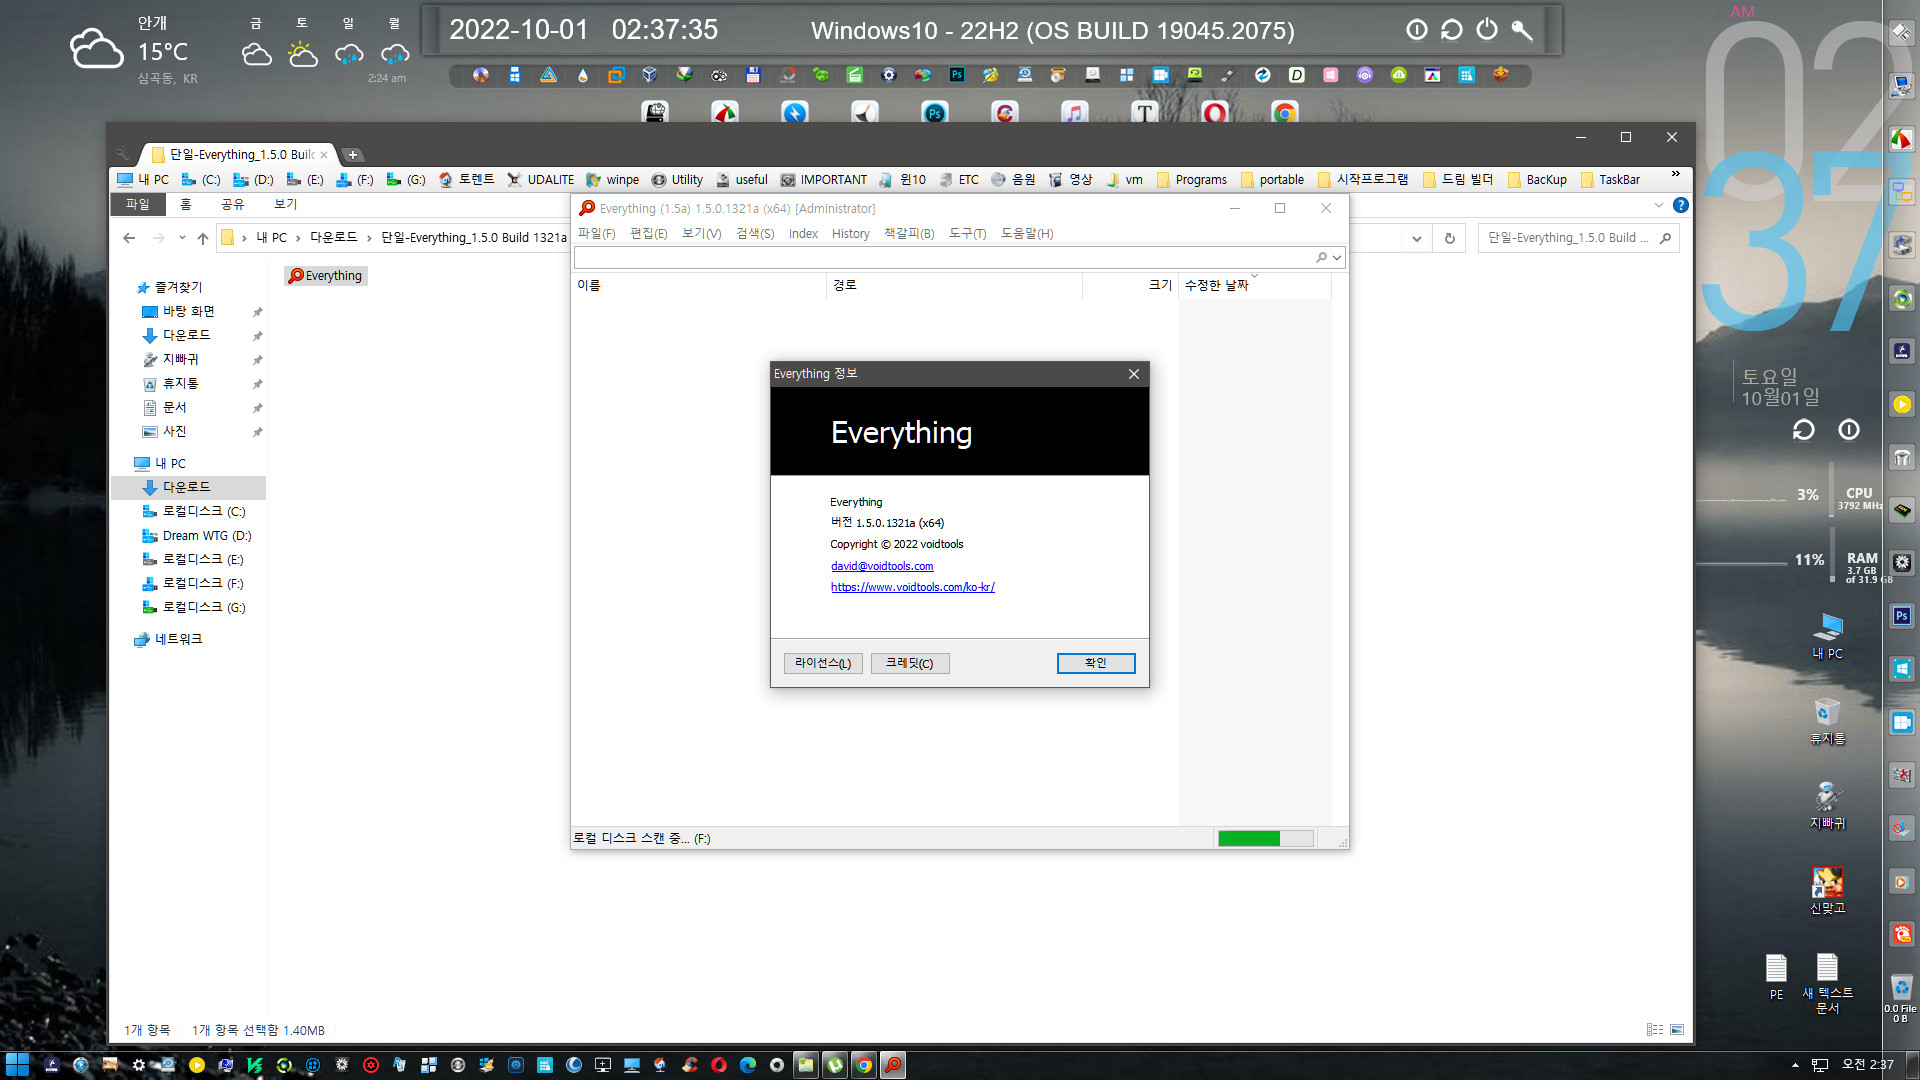Click the 확인 button in Everything info dialog

pyautogui.click(x=1096, y=663)
